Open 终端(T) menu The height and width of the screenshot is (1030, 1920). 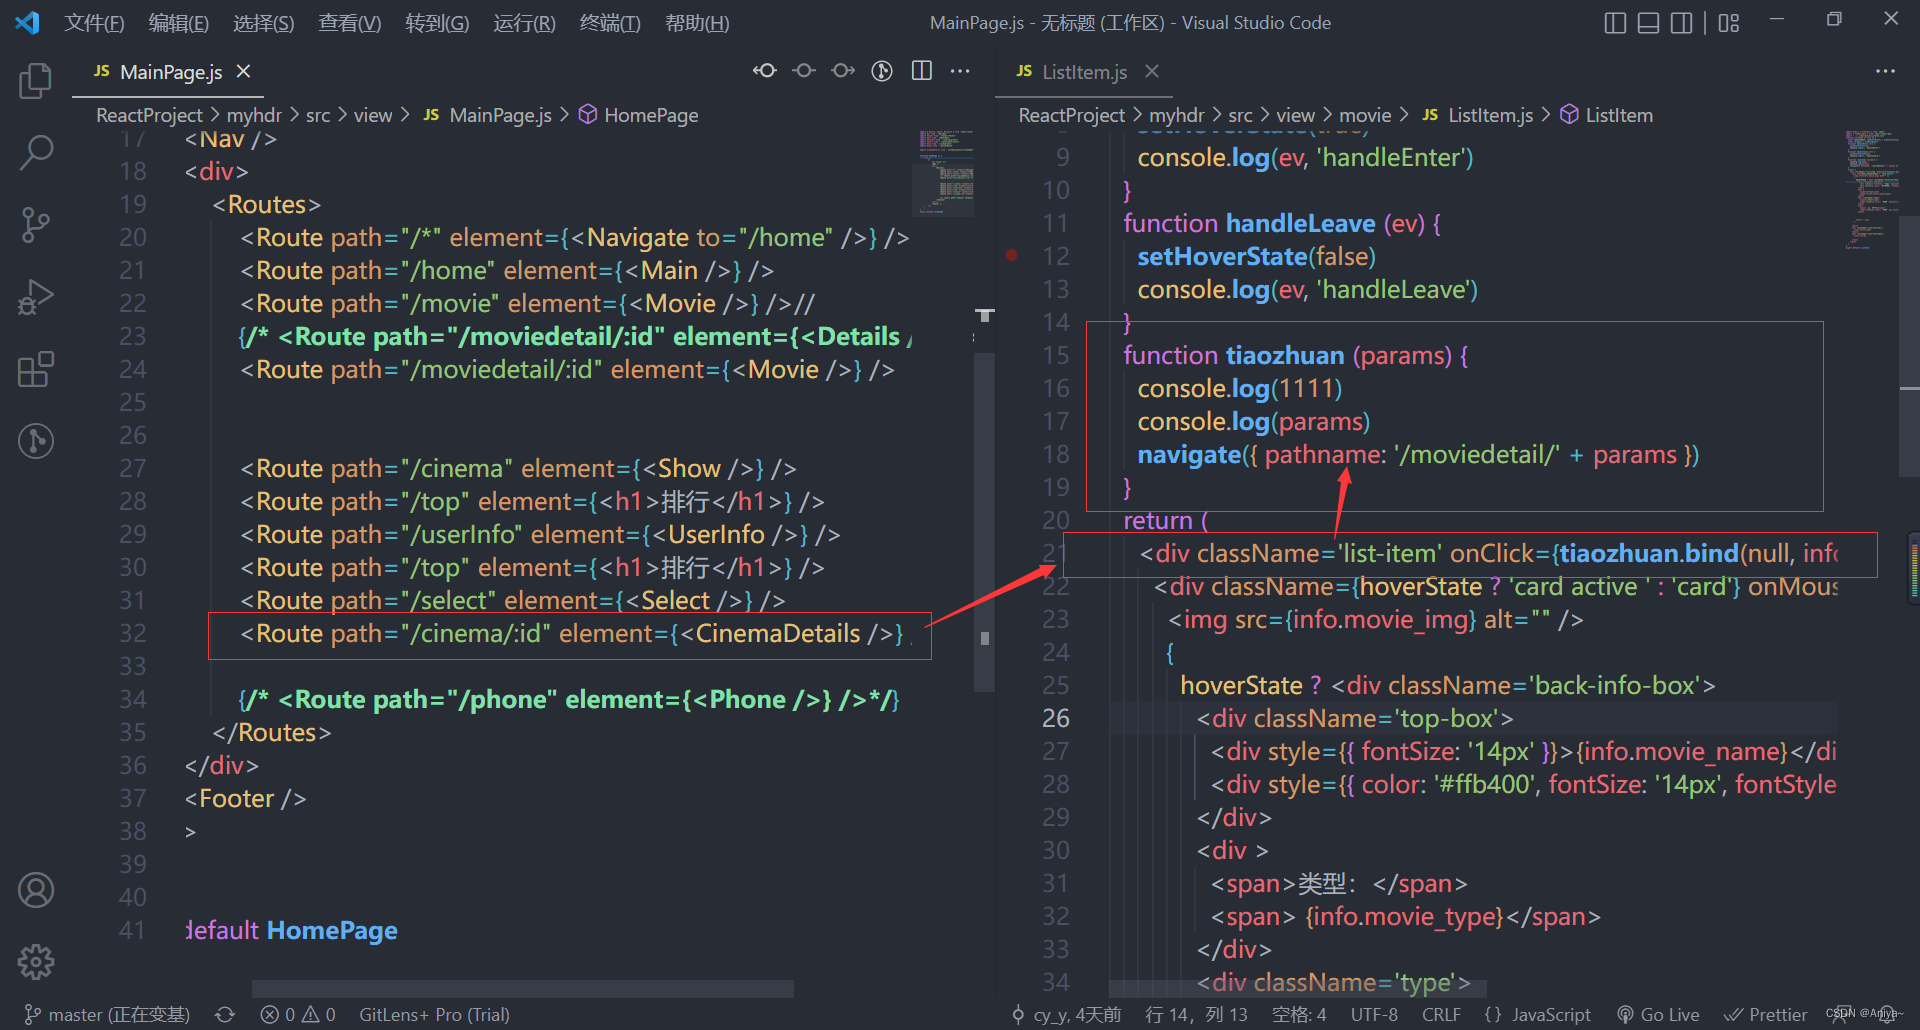[610, 23]
